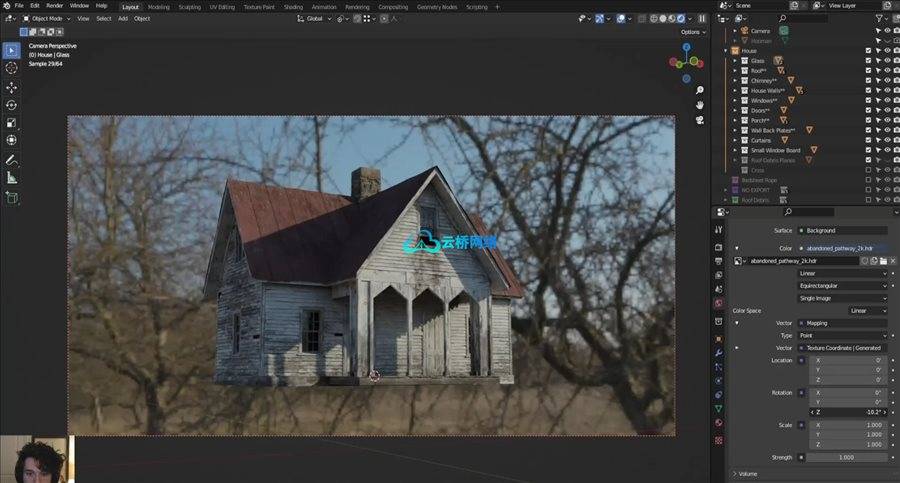Click the Blender logo icon

[x=6, y=6]
